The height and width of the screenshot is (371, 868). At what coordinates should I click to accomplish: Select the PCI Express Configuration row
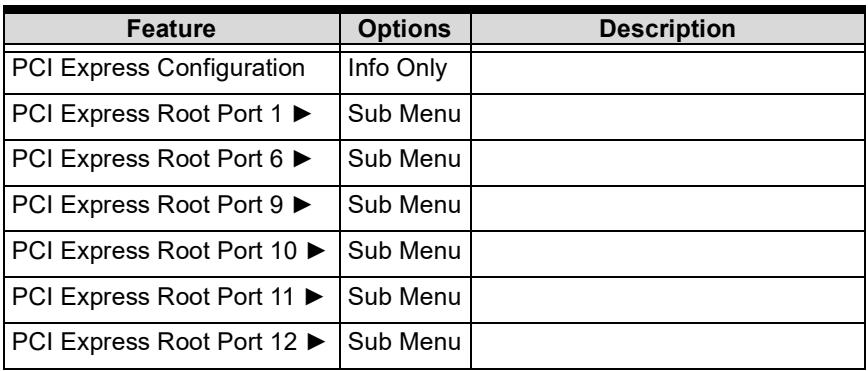[x=434, y=72]
